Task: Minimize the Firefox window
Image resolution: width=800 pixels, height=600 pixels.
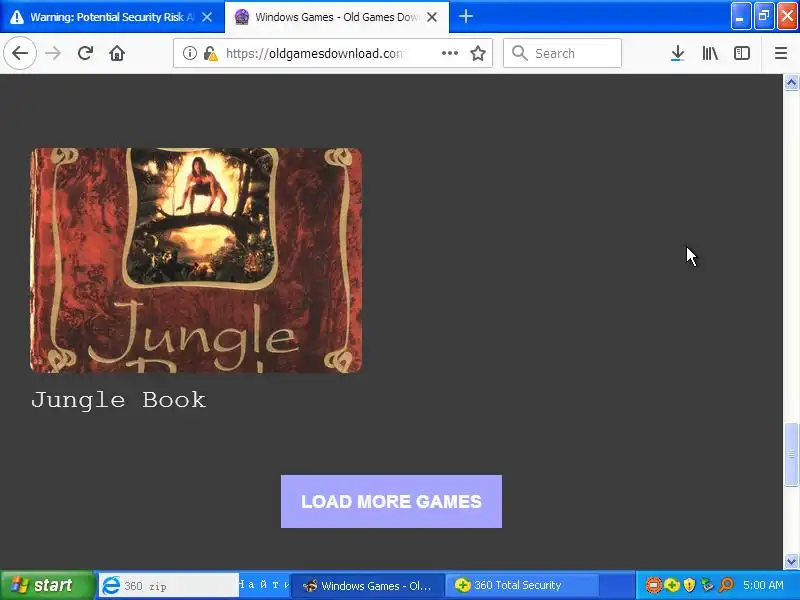Action: 740,16
